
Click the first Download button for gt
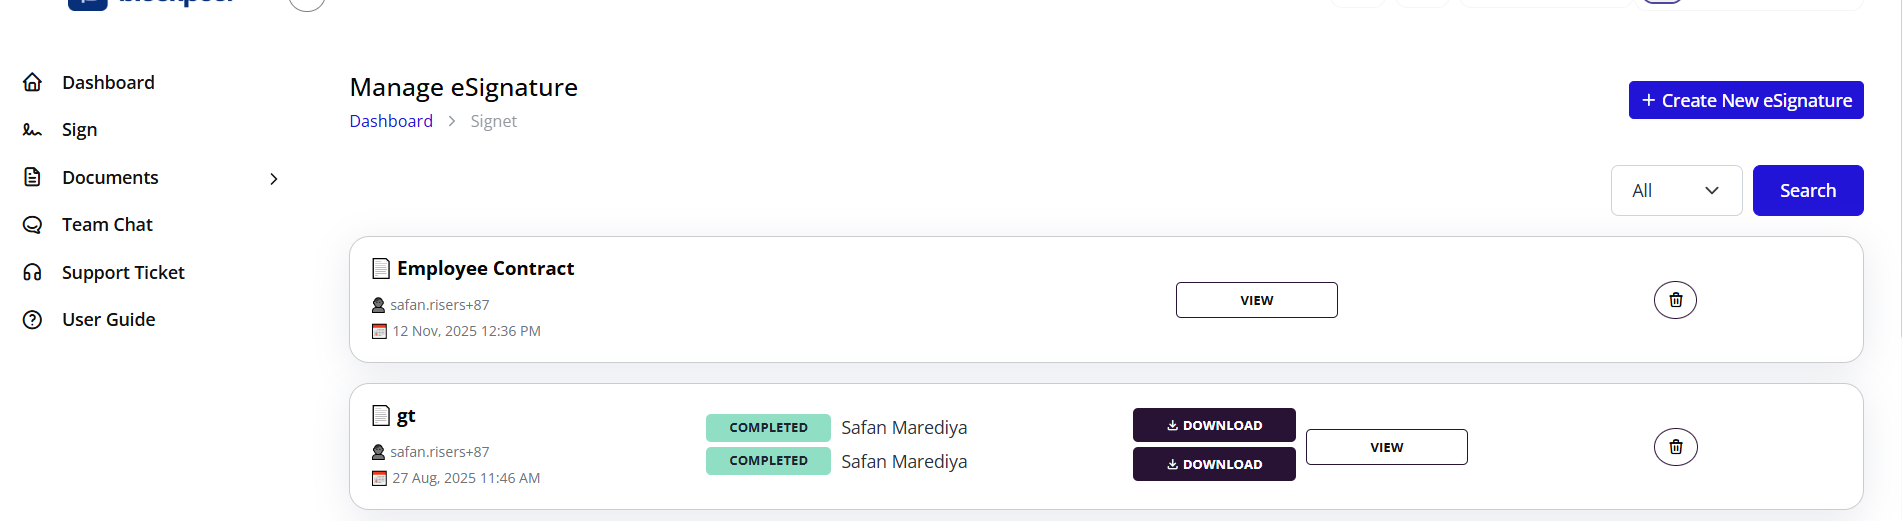tap(1214, 425)
